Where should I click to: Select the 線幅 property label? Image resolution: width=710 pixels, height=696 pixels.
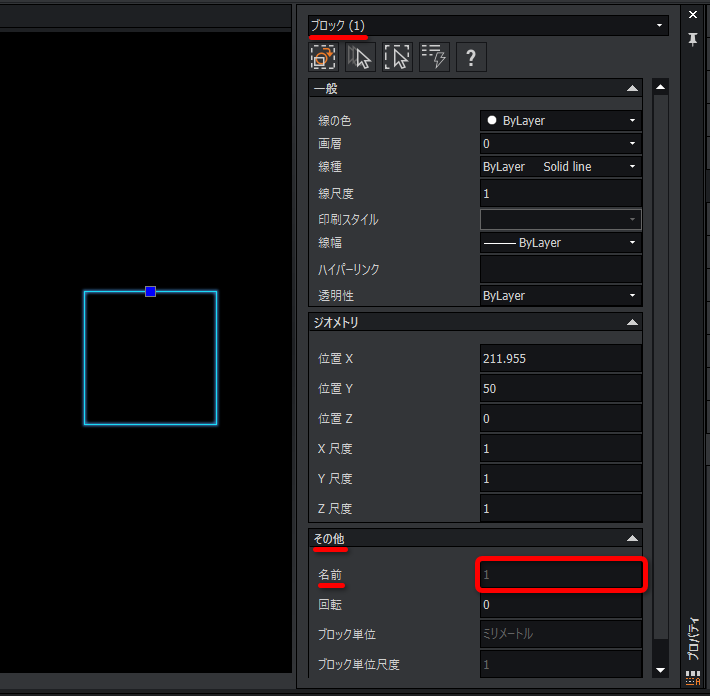click(x=330, y=243)
